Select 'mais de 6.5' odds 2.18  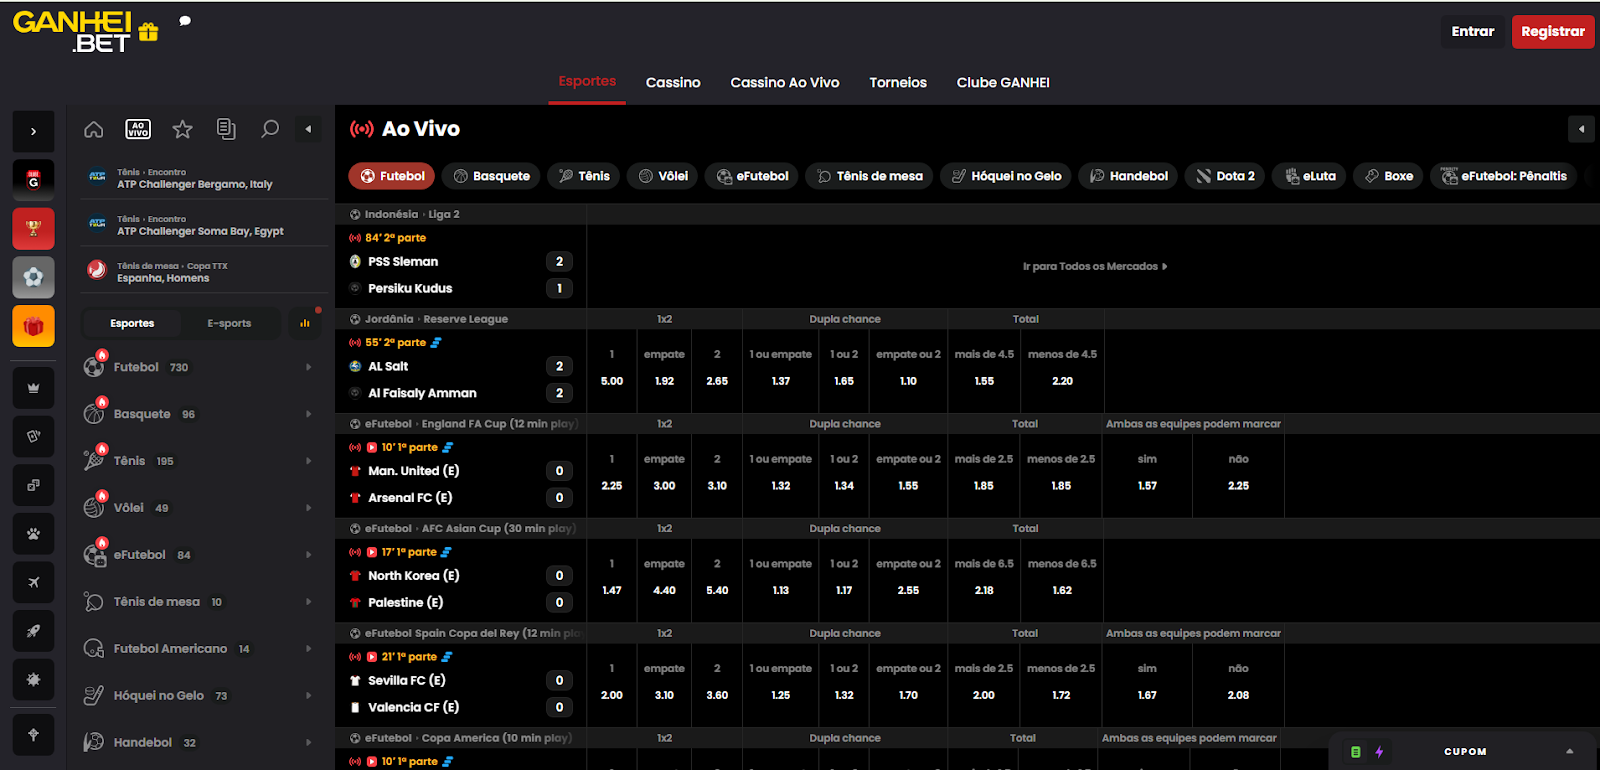[x=984, y=578]
